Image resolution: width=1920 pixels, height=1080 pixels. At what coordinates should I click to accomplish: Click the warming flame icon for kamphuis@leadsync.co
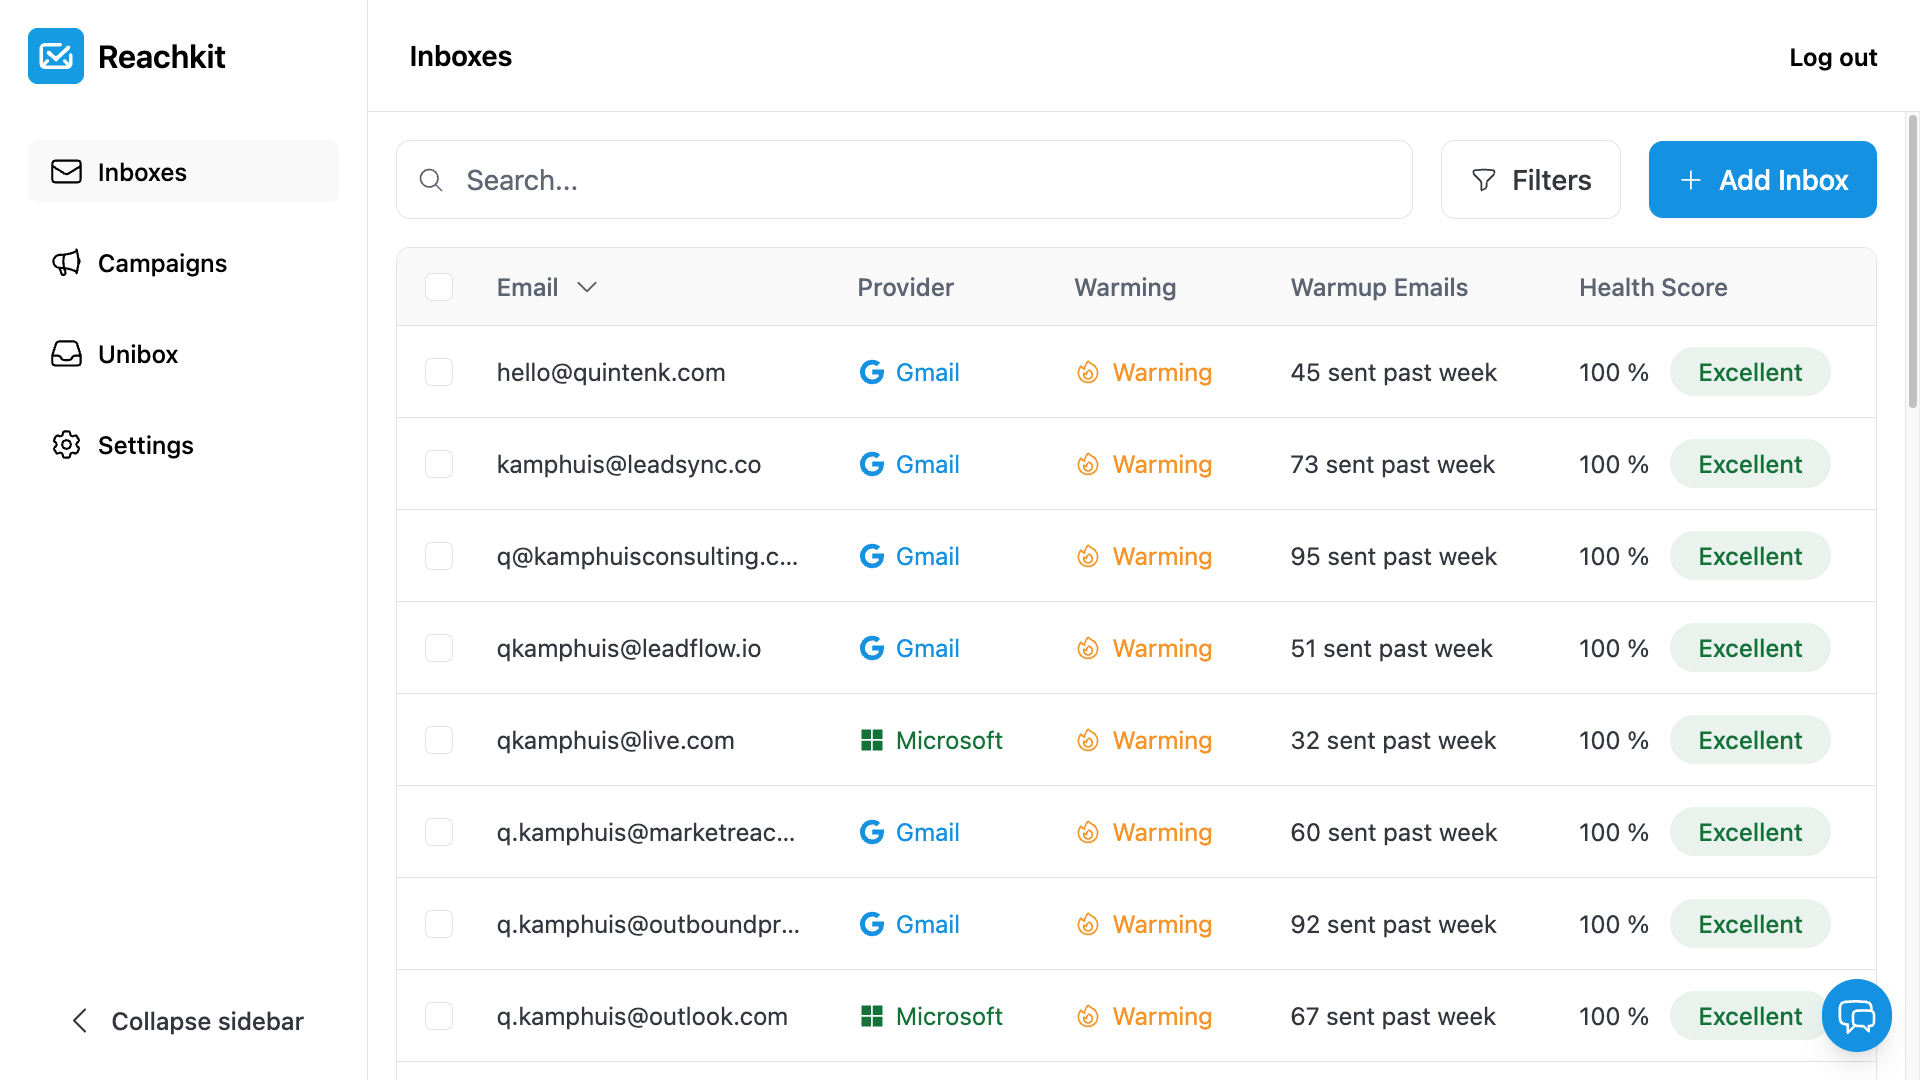[1088, 464]
